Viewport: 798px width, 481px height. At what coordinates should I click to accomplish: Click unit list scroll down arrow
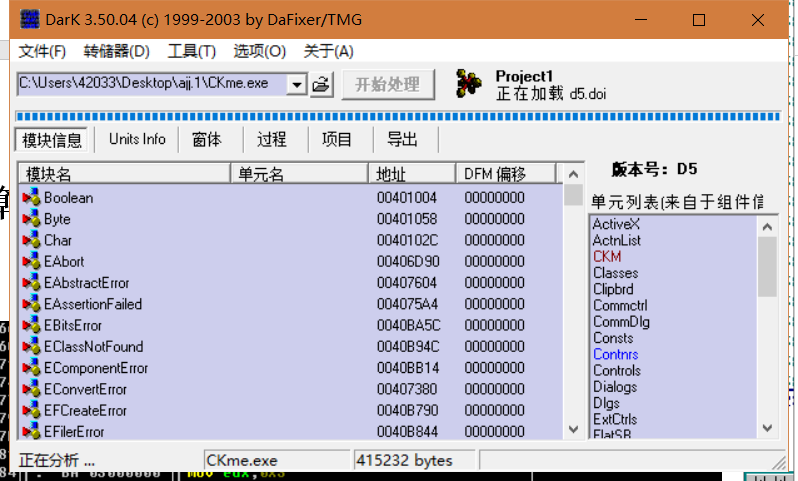(x=767, y=428)
